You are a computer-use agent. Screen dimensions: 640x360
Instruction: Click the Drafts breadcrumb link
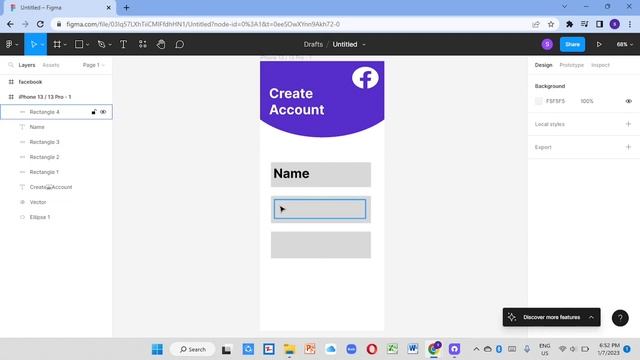[x=313, y=44]
